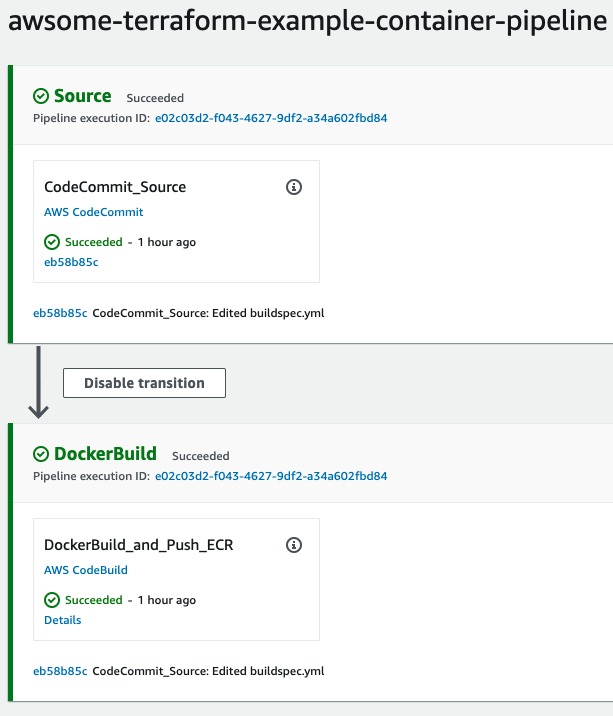Click the DockerBuild_and_Push_ECR action name

coord(139,545)
